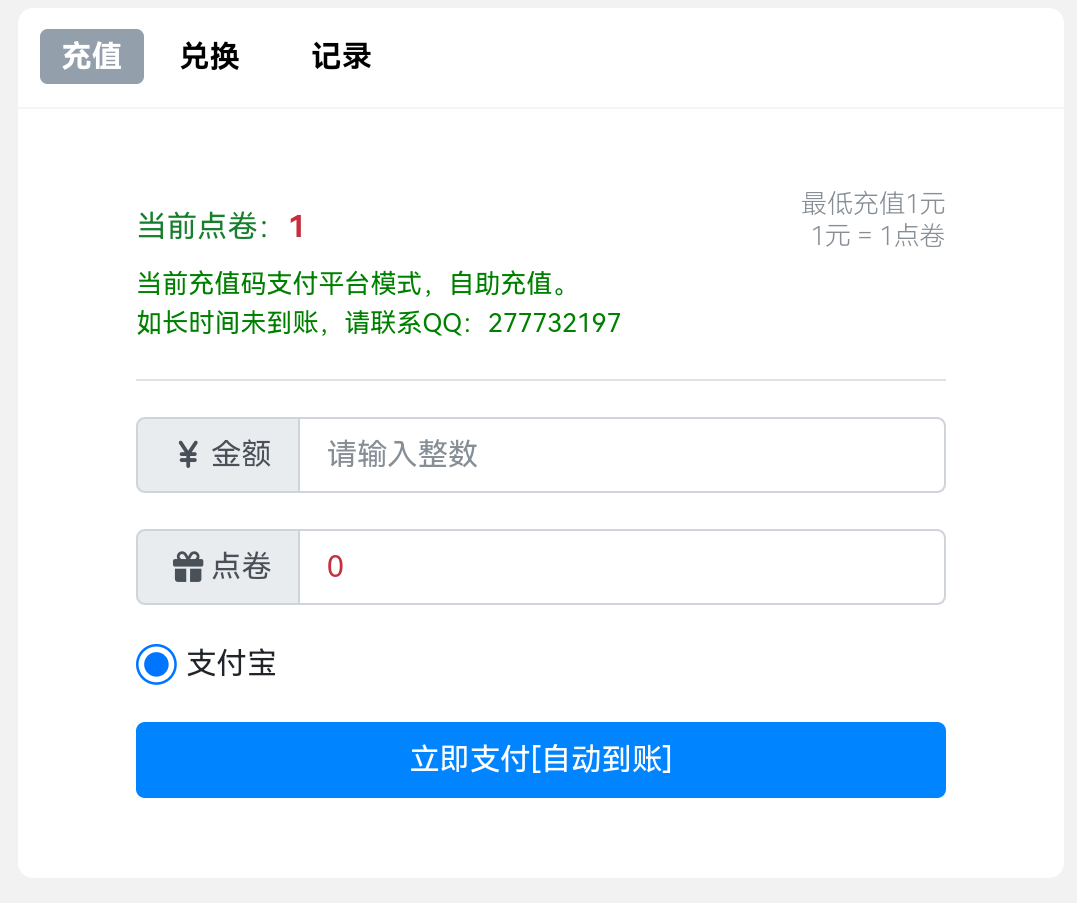Click the 点卷 field showing 0
The height and width of the screenshot is (903, 1077).
point(621,567)
